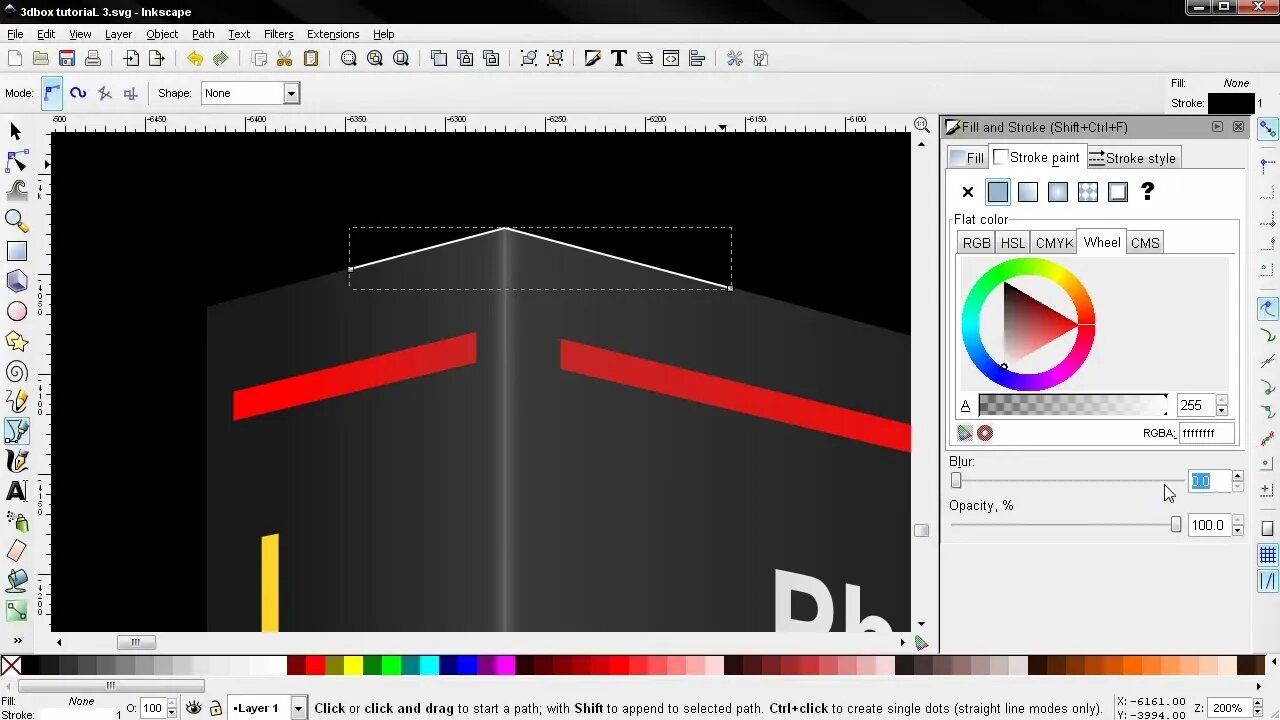Select the Calligraphy tool

coord(16,461)
